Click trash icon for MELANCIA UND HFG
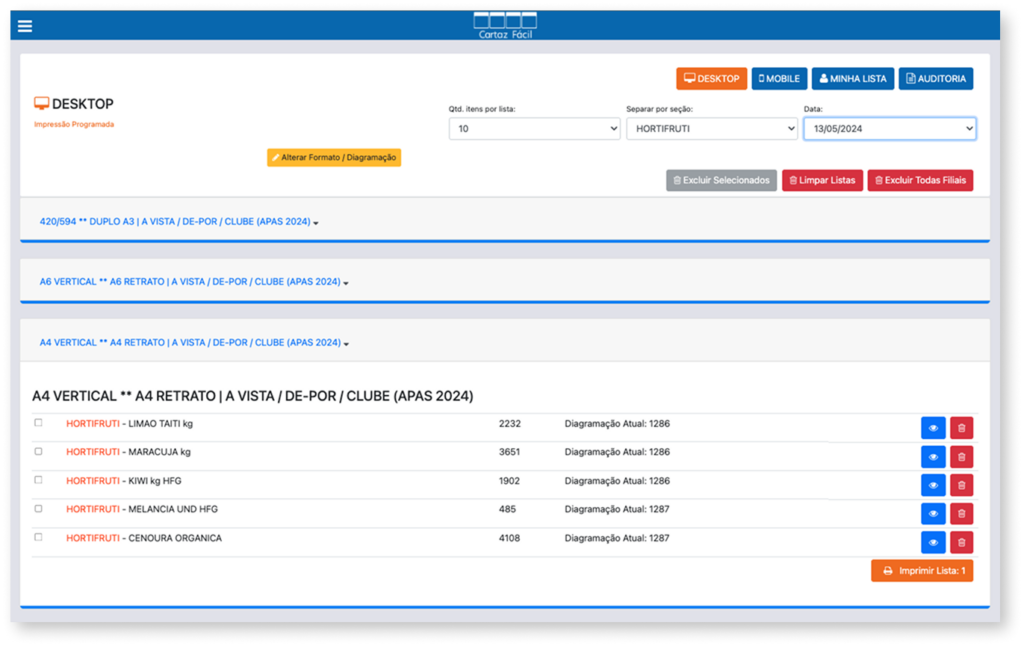Viewport: 1024px width, 646px height. [x=961, y=514]
